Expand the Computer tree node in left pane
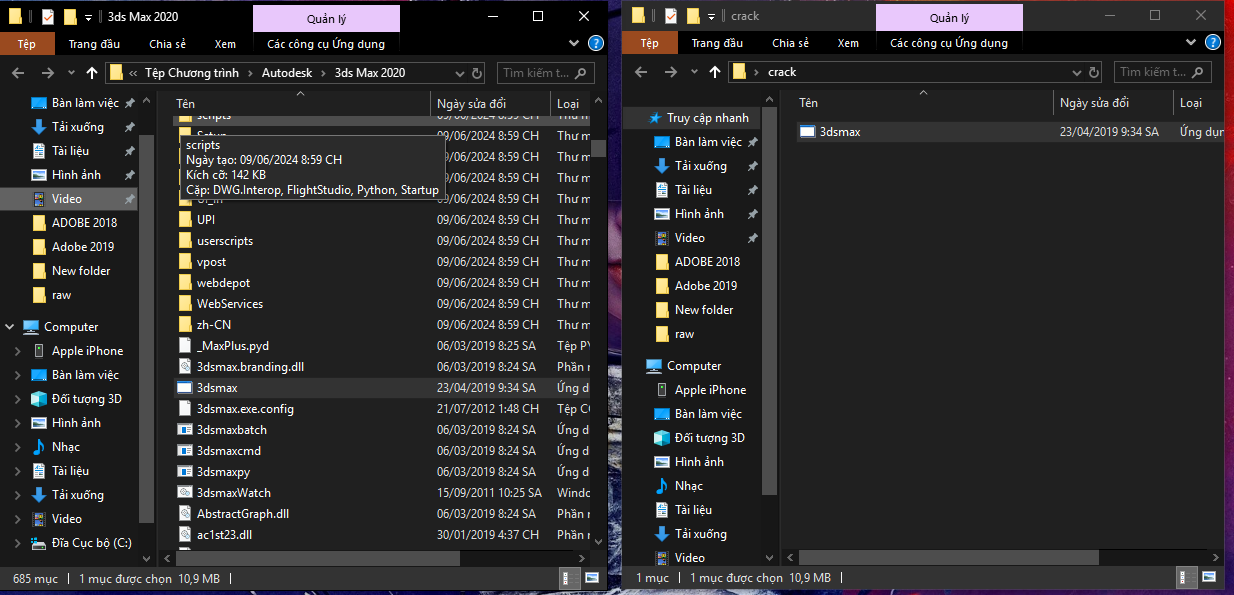The image size is (1234, 595). click(10, 326)
